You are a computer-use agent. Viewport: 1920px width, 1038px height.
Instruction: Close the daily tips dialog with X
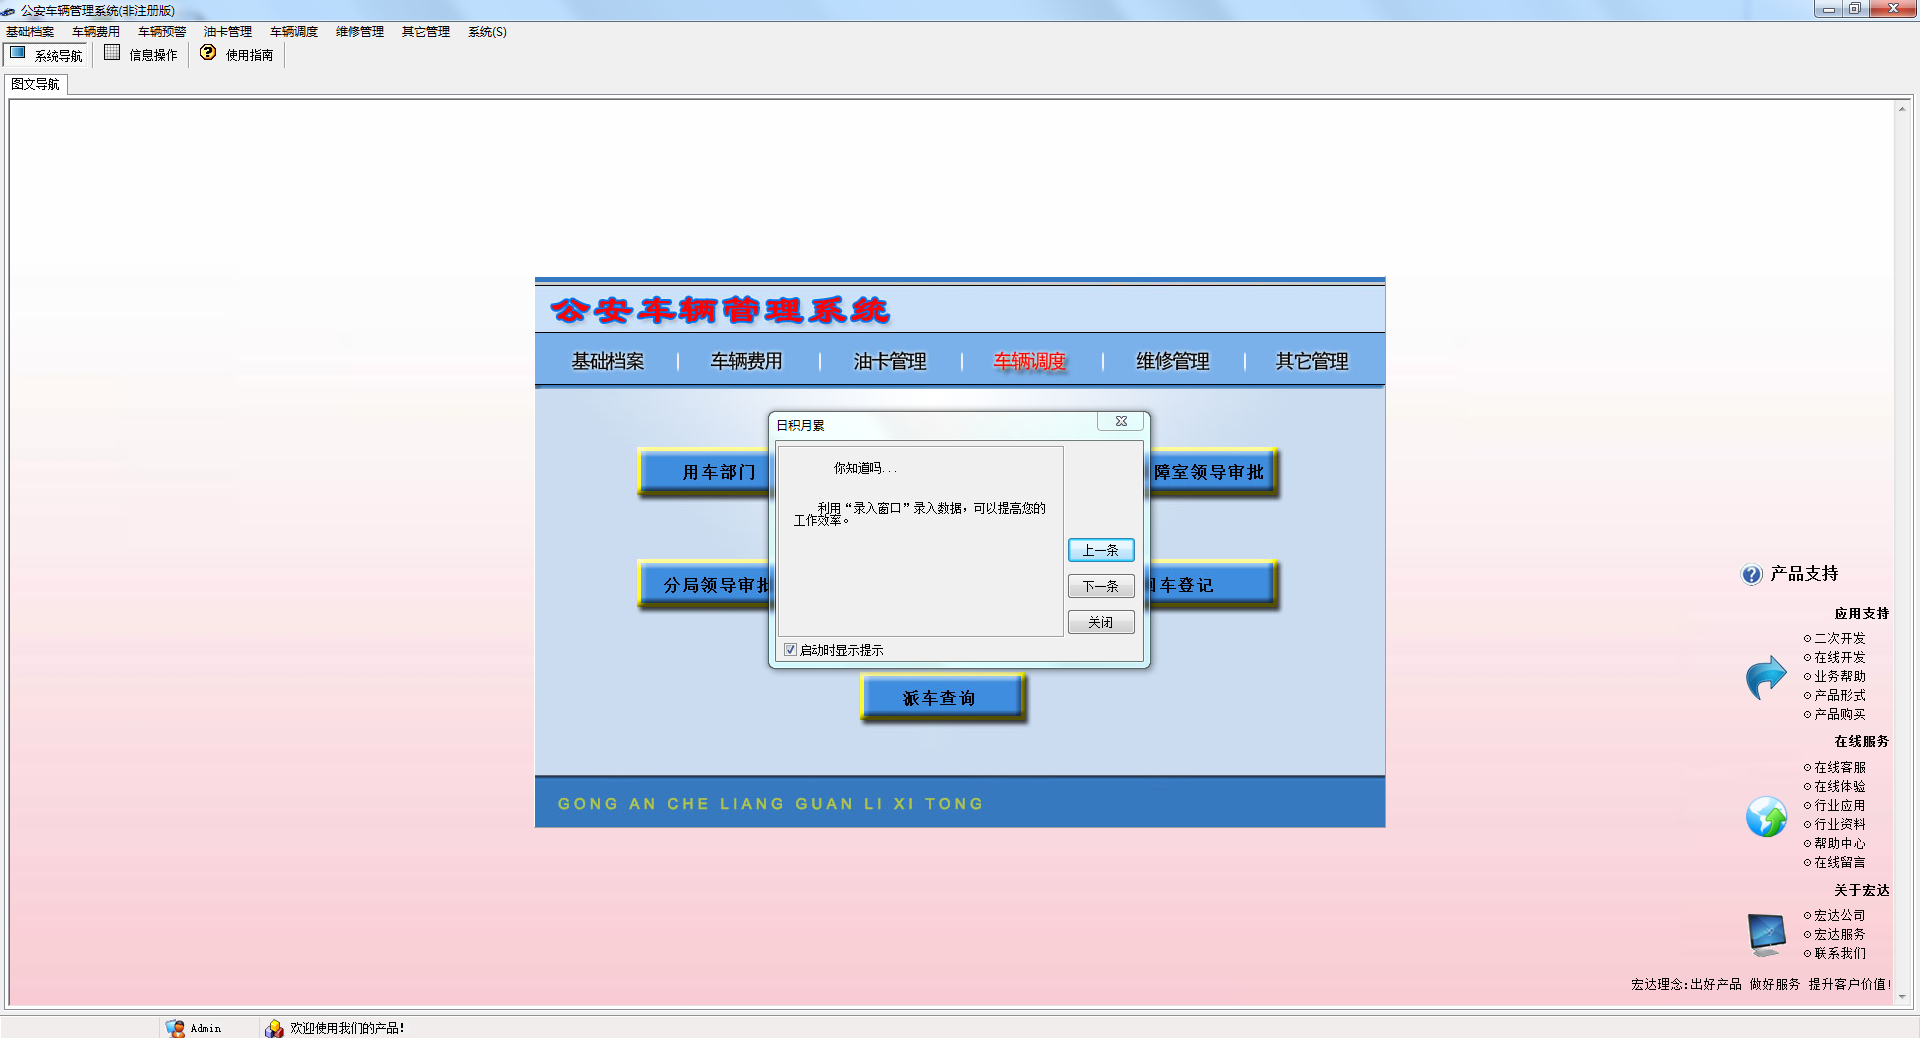tap(1121, 422)
